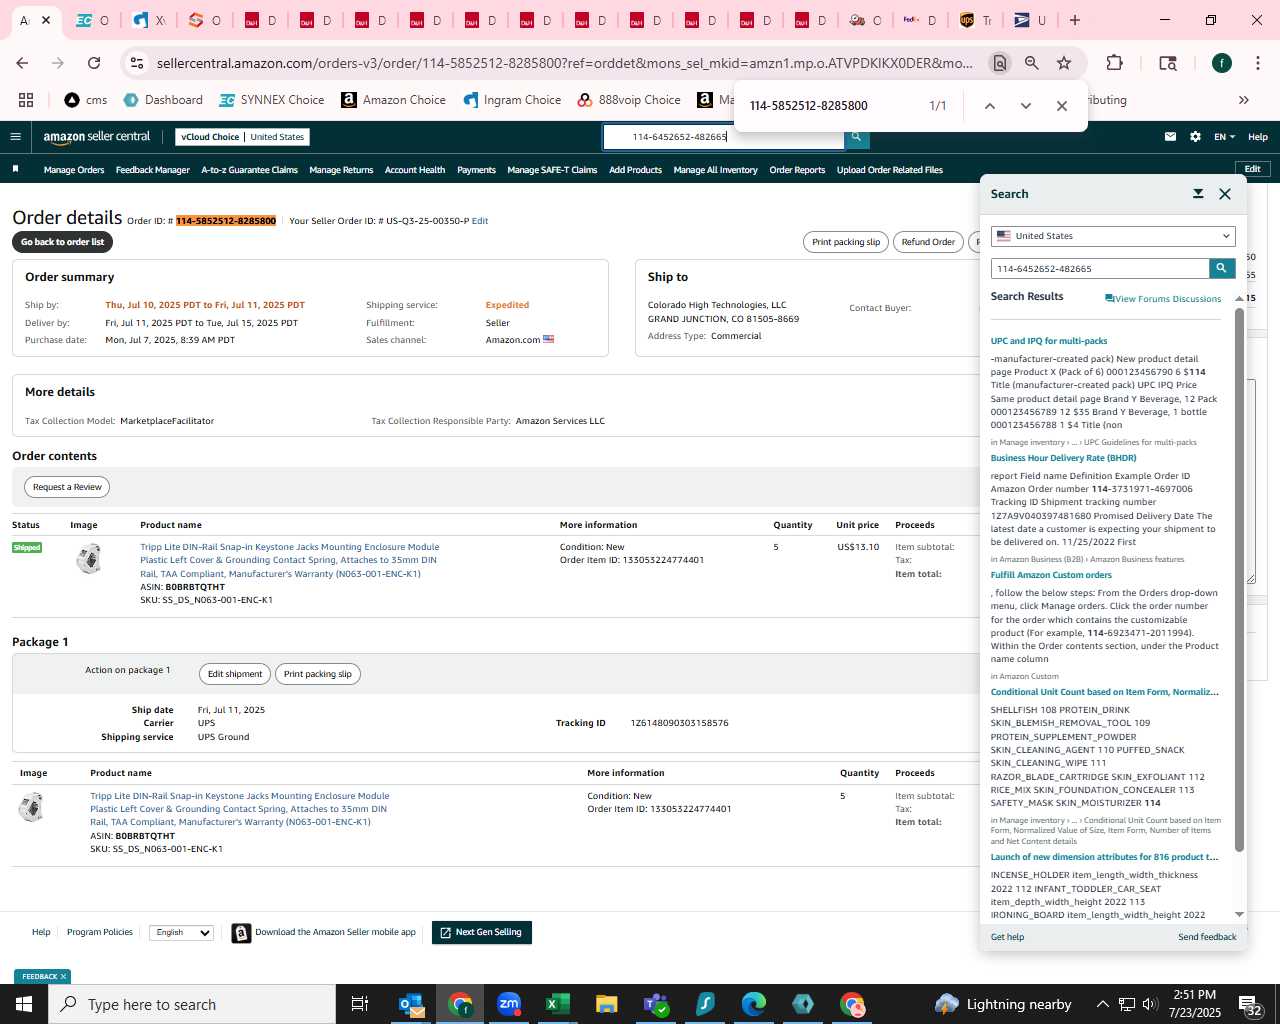The height and width of the screenshot is (1024, 1280).
Task: Click the FEEDBACK tab at bottom left
Action: (x=43, y=976)
